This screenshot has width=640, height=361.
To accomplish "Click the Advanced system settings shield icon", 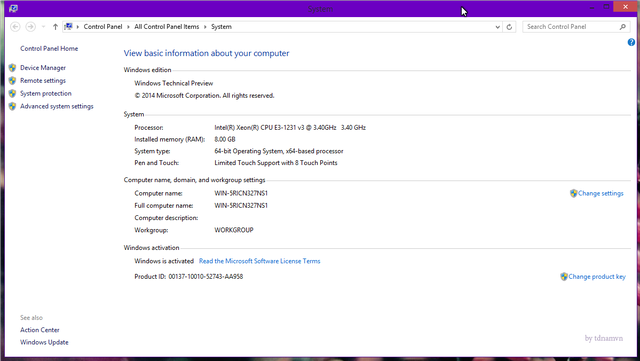I will 12,106.
